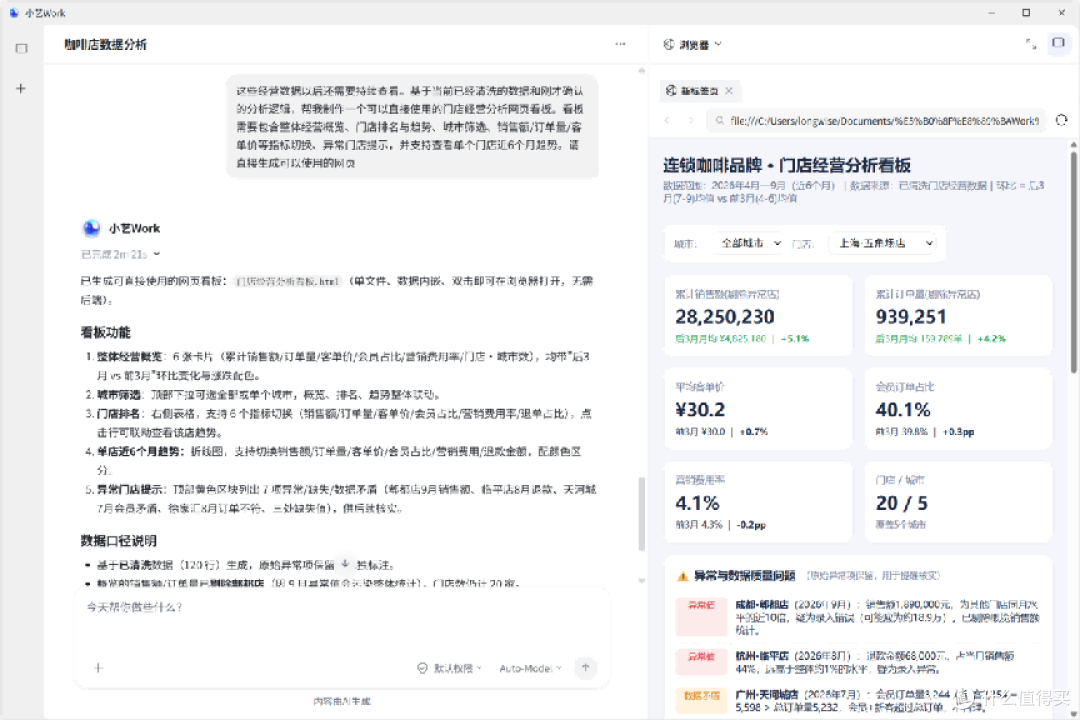Add attachment with plus icon in input box
This screenshot has height=720, width=1080.
click(x=98, y=668)
